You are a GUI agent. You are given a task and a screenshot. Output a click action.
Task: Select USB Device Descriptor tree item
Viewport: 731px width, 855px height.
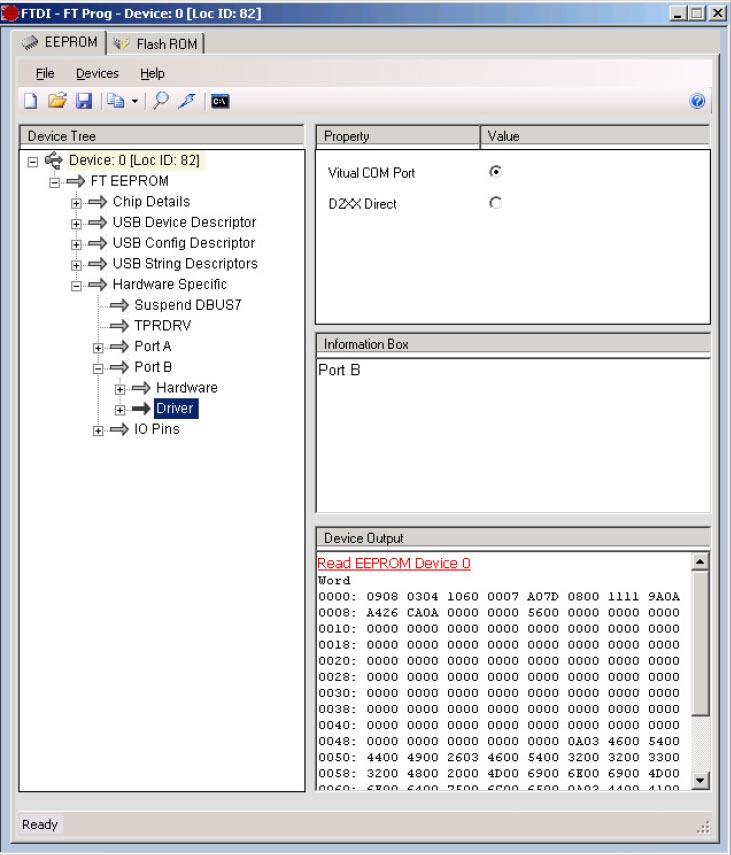184,222
